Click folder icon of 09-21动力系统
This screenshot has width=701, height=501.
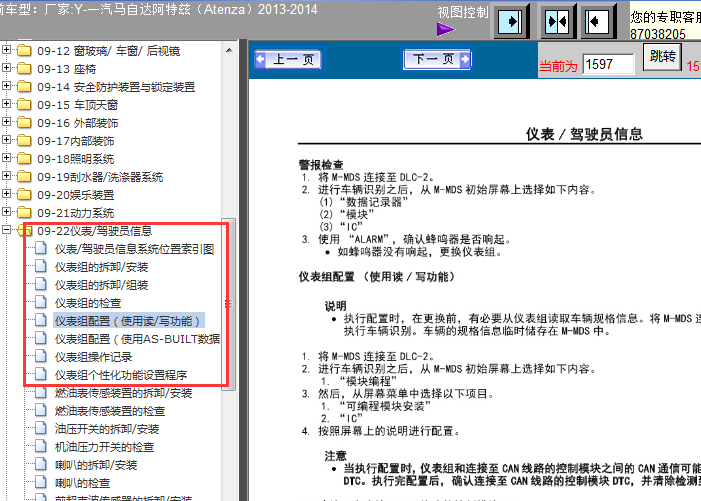[x=24, y=212]
